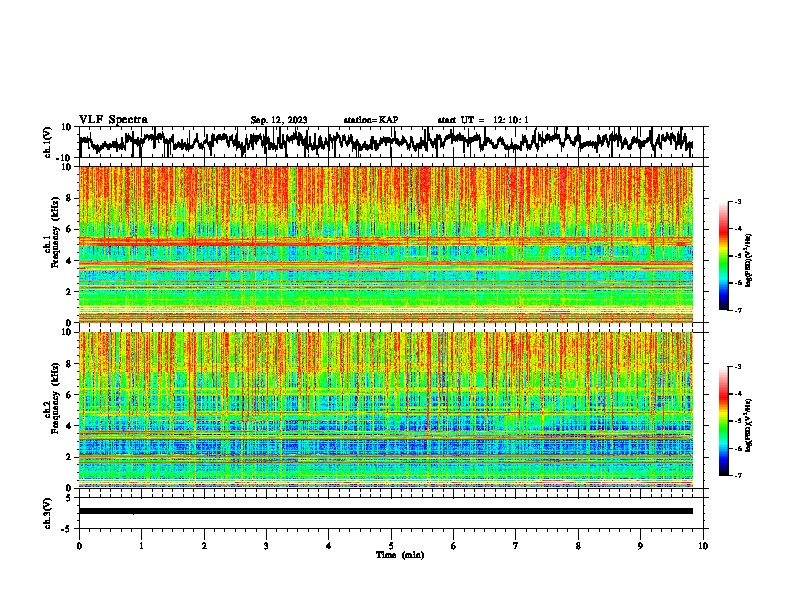
Task: Click the ch.2 spectrogram color scale bar
Action: (723, 421)
